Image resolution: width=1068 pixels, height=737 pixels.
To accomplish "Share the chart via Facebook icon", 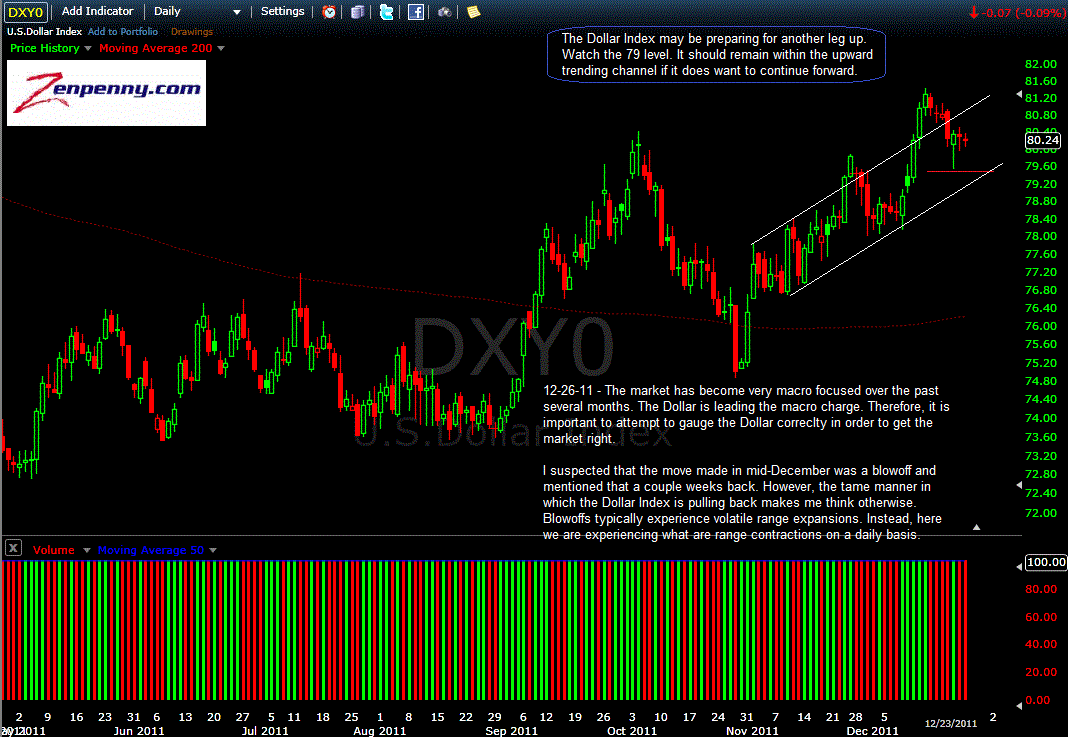I will [x=415, y=12].
